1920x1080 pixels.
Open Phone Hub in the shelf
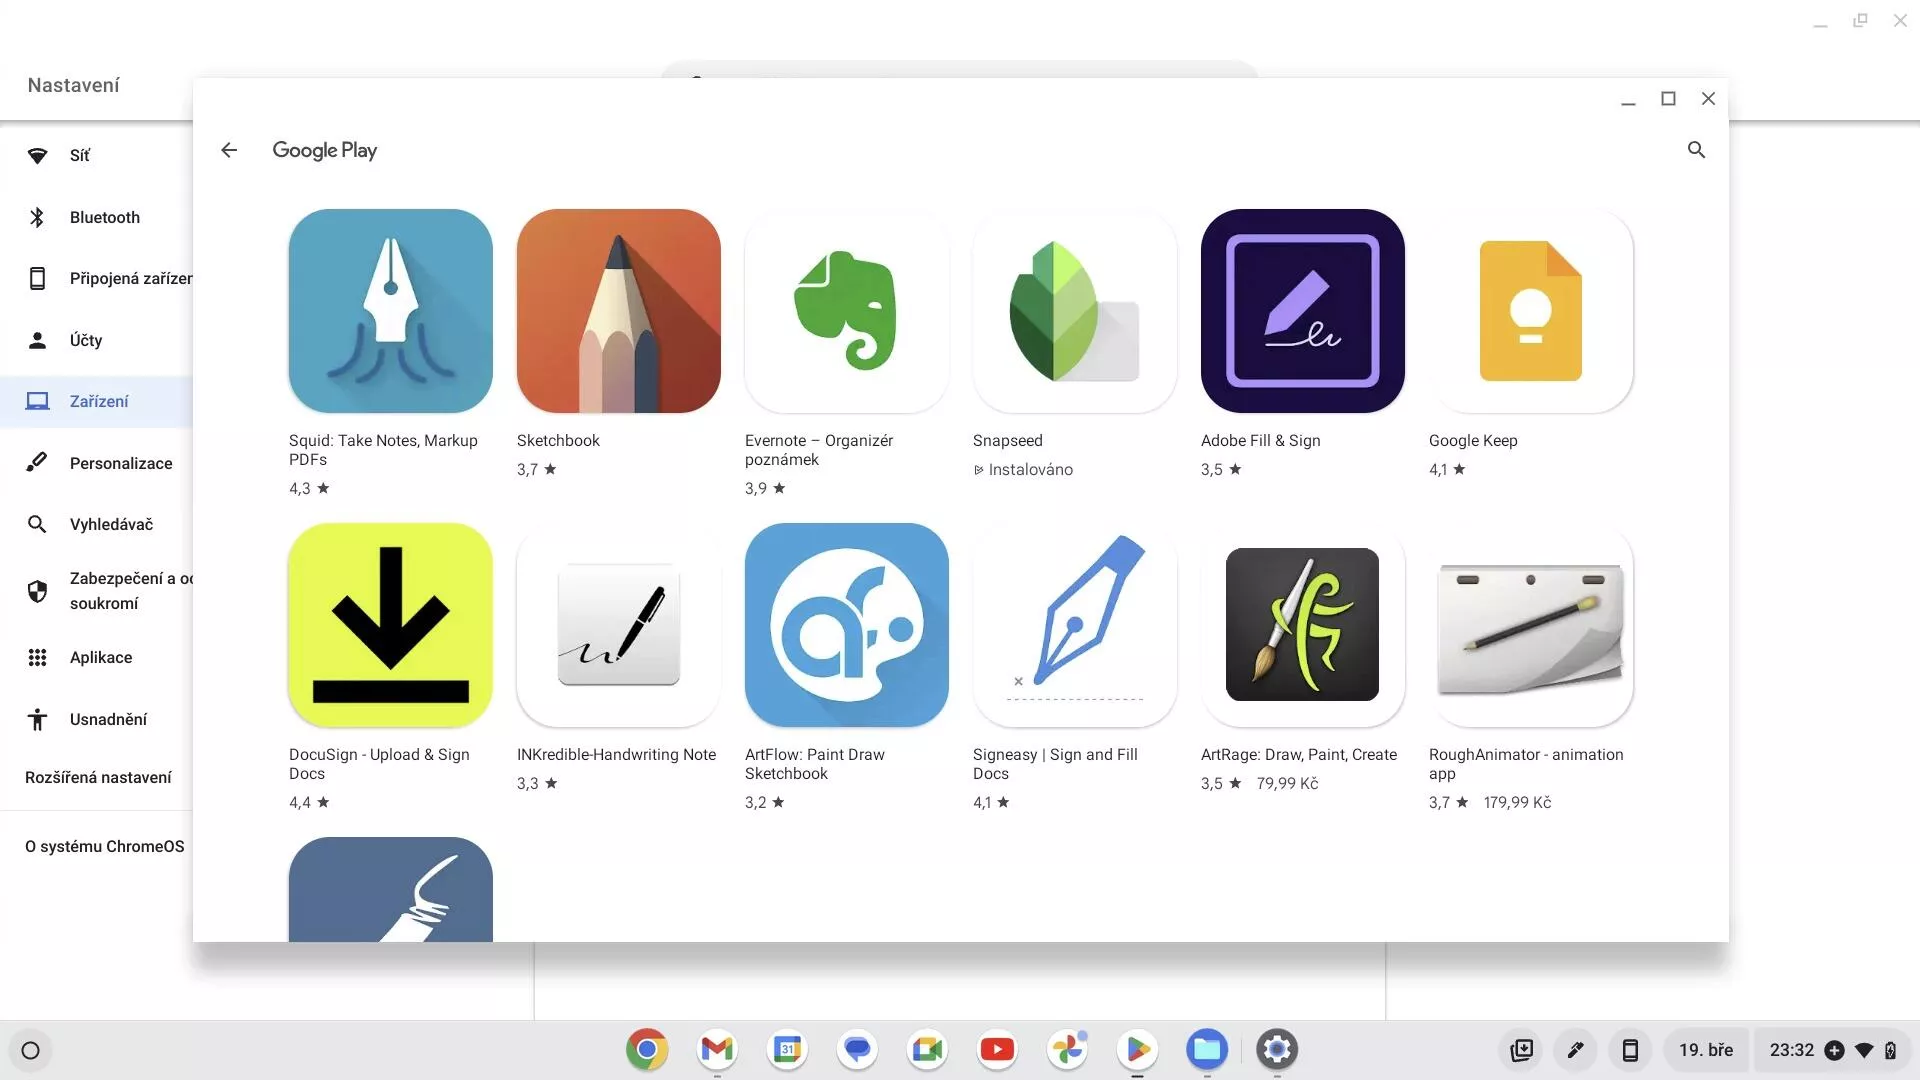(1630, 1050)
